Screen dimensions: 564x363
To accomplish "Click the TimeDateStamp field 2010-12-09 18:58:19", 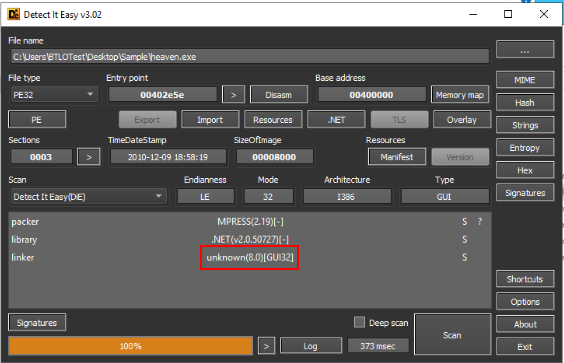I will [168, 157].
